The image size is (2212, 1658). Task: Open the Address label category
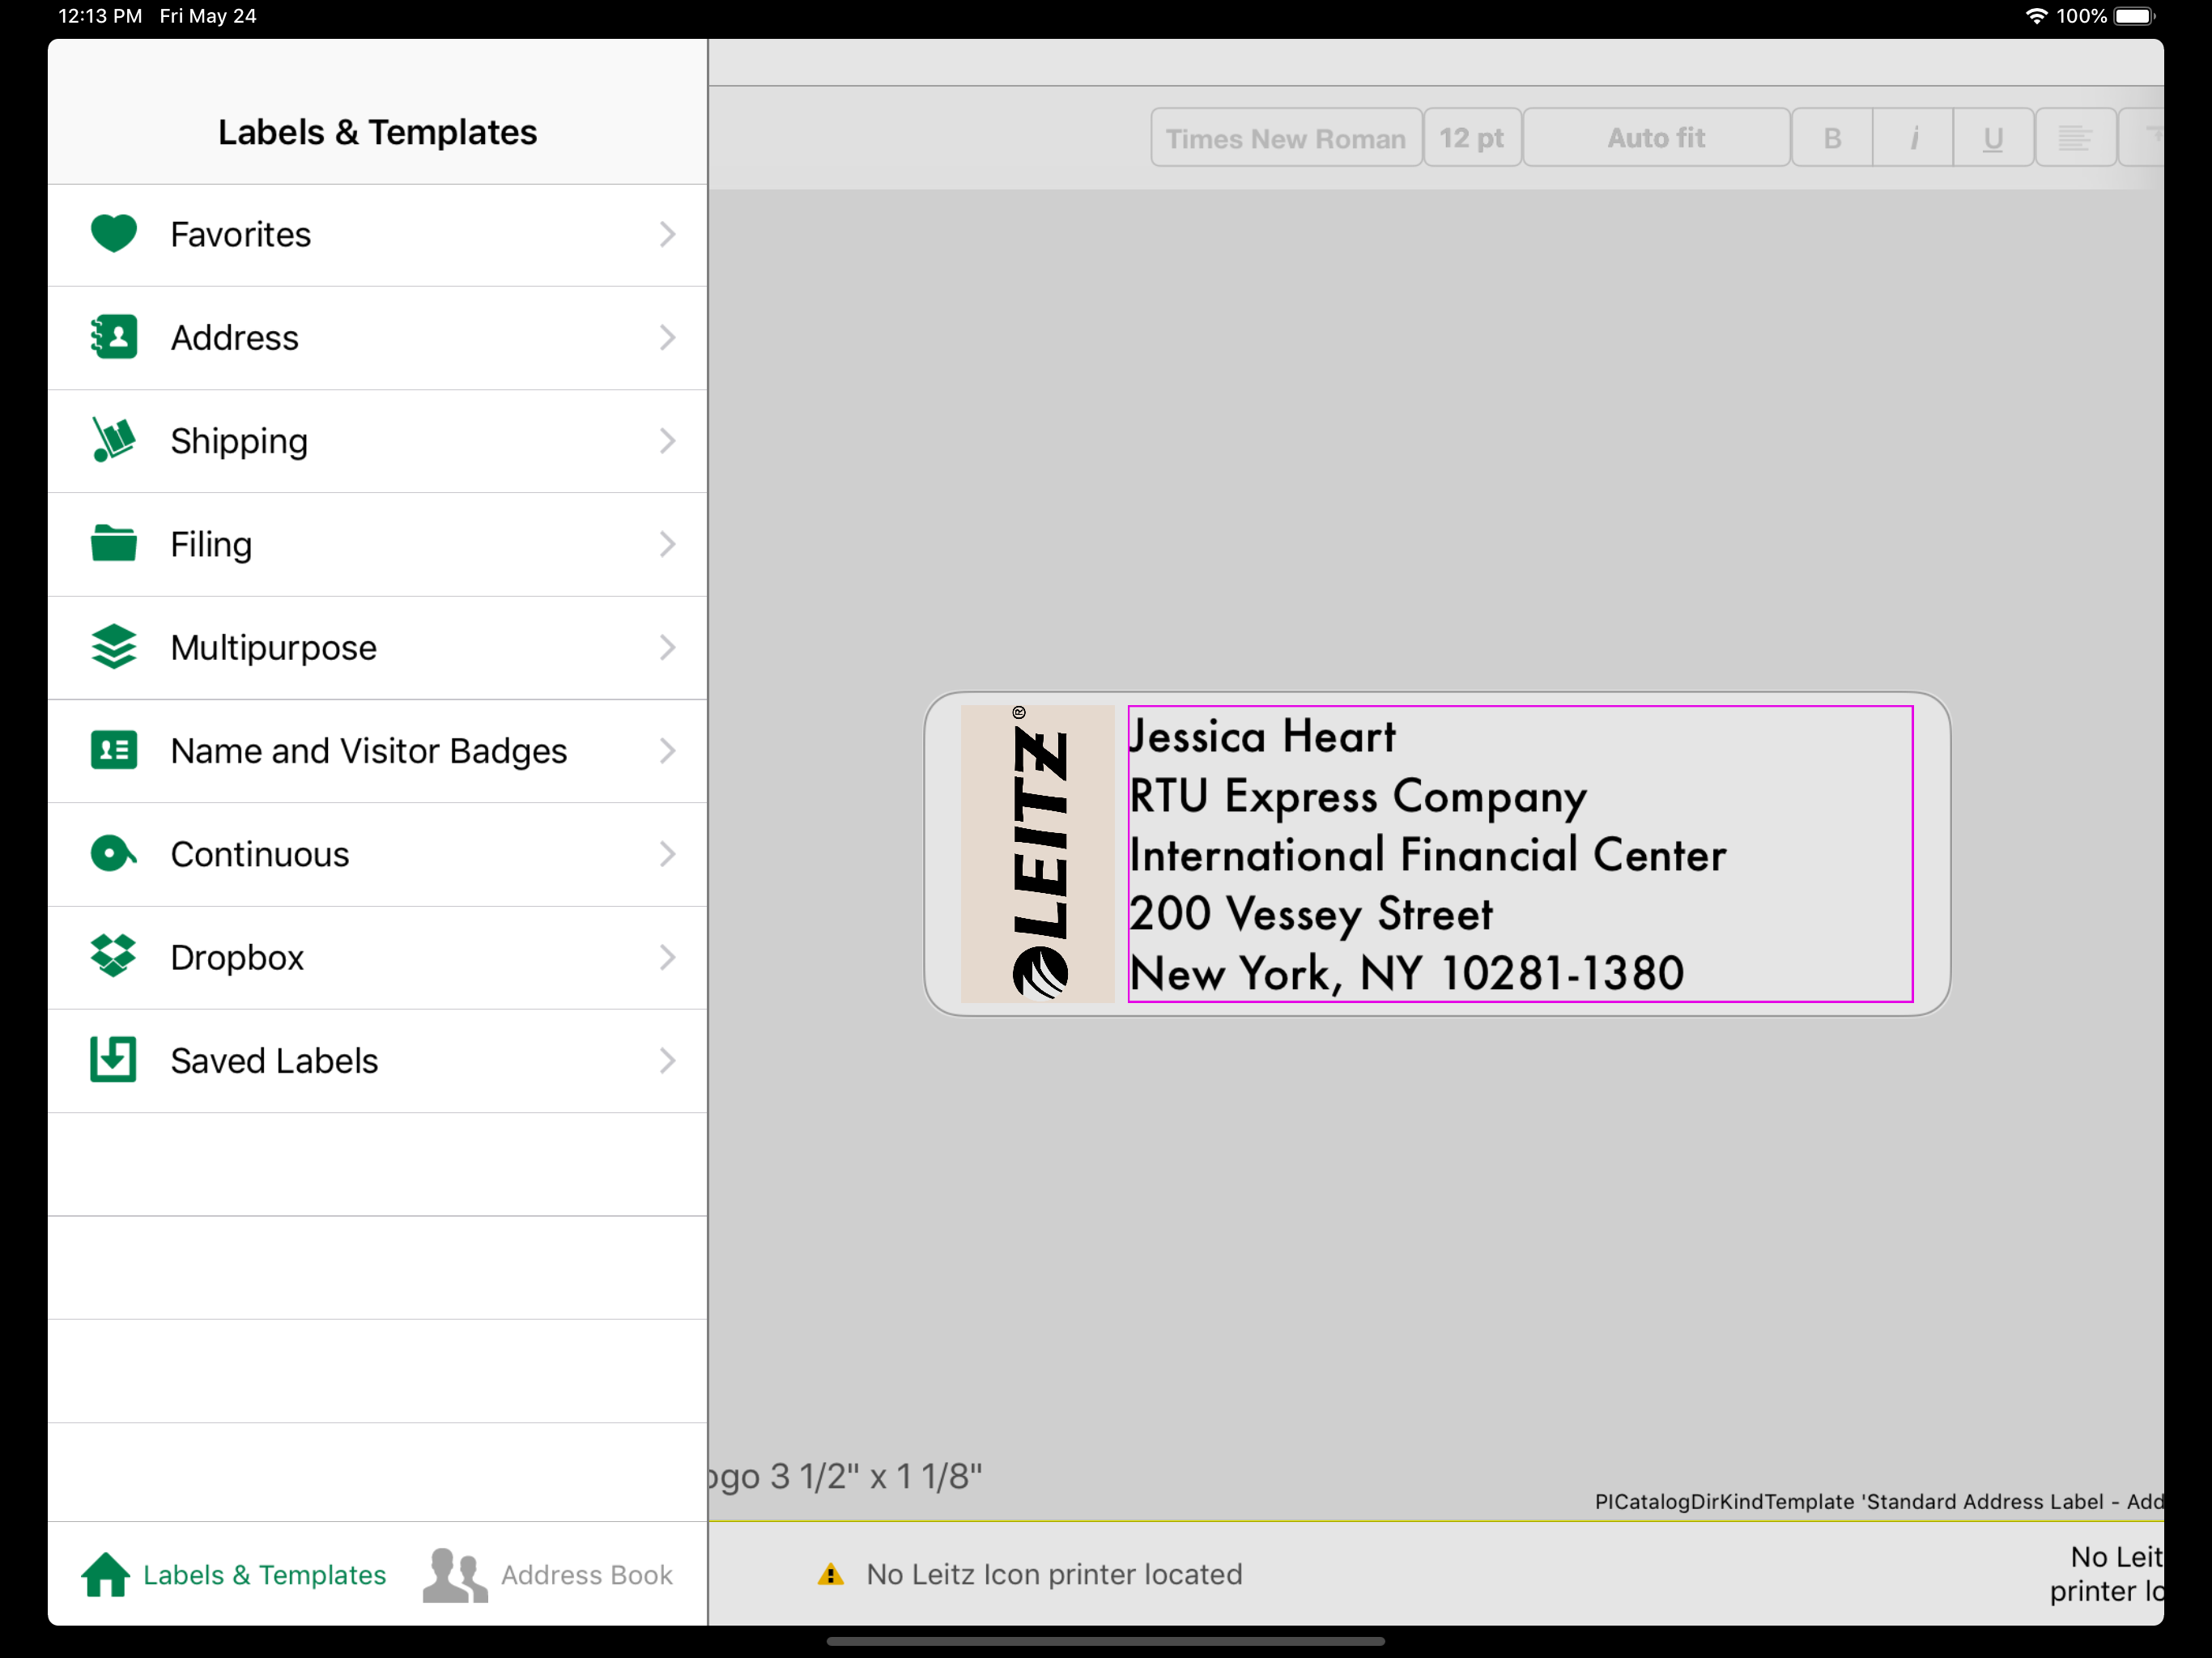[377, 338]
